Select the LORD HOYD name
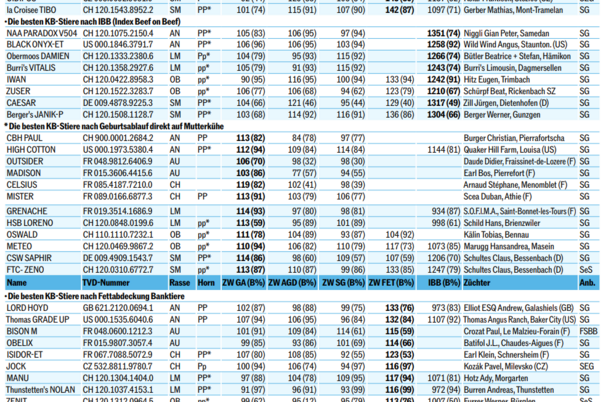Screen dimensions: 606x402 click(x=27, y=308)
